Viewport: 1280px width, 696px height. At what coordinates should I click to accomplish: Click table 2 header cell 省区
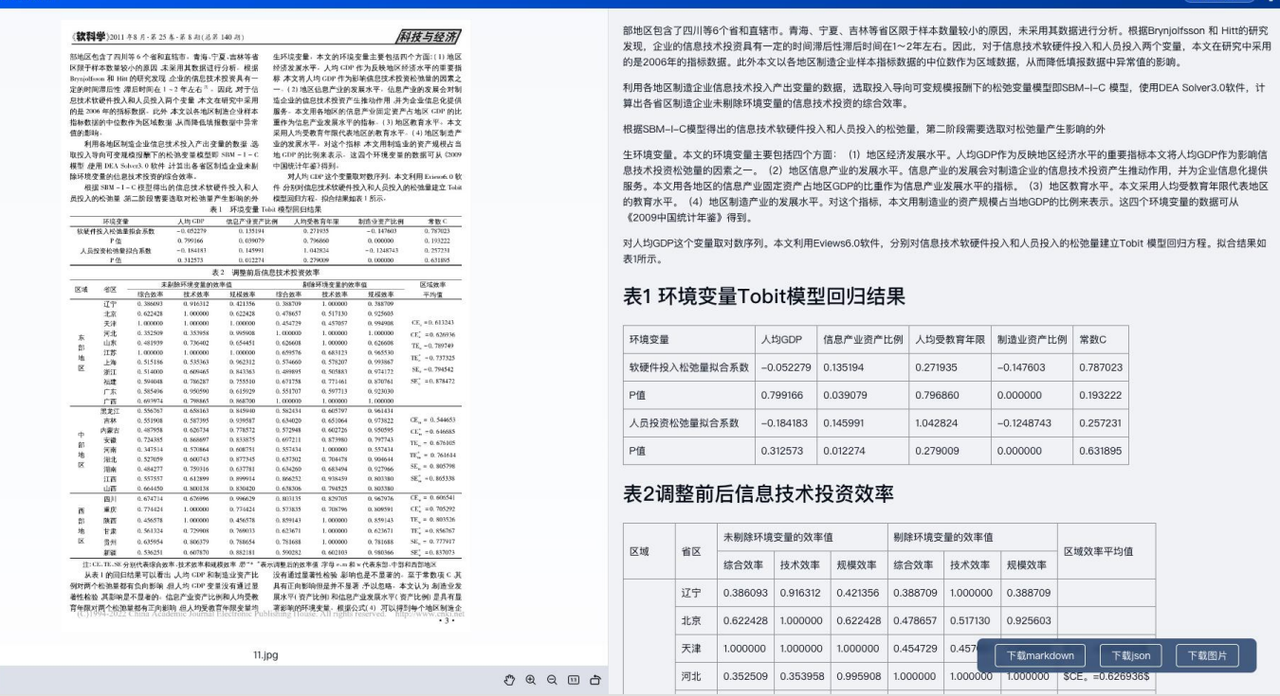click(x=696, y=551)
